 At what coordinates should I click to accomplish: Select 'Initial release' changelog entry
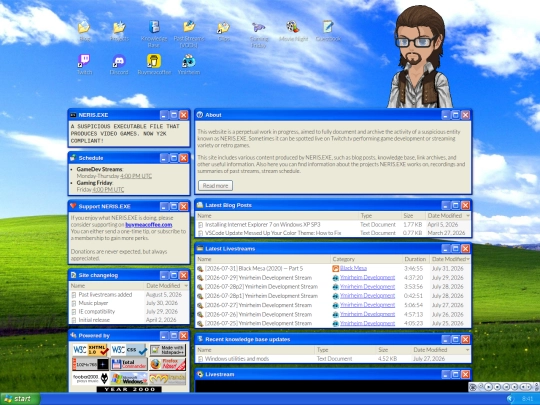[x=94, y=320]
